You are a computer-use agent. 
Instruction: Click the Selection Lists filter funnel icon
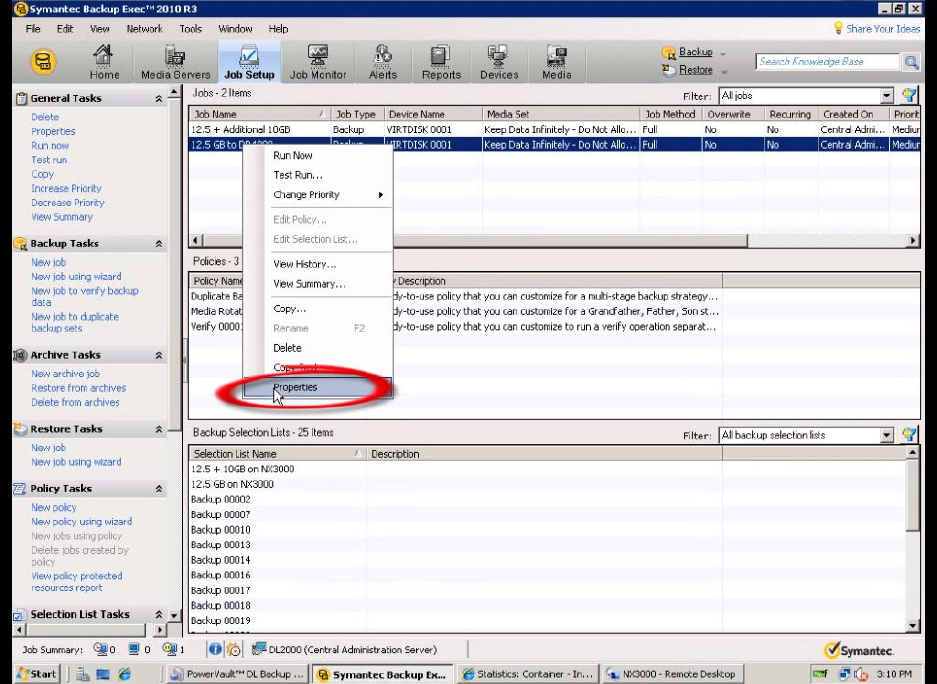[x=909, y=435]
